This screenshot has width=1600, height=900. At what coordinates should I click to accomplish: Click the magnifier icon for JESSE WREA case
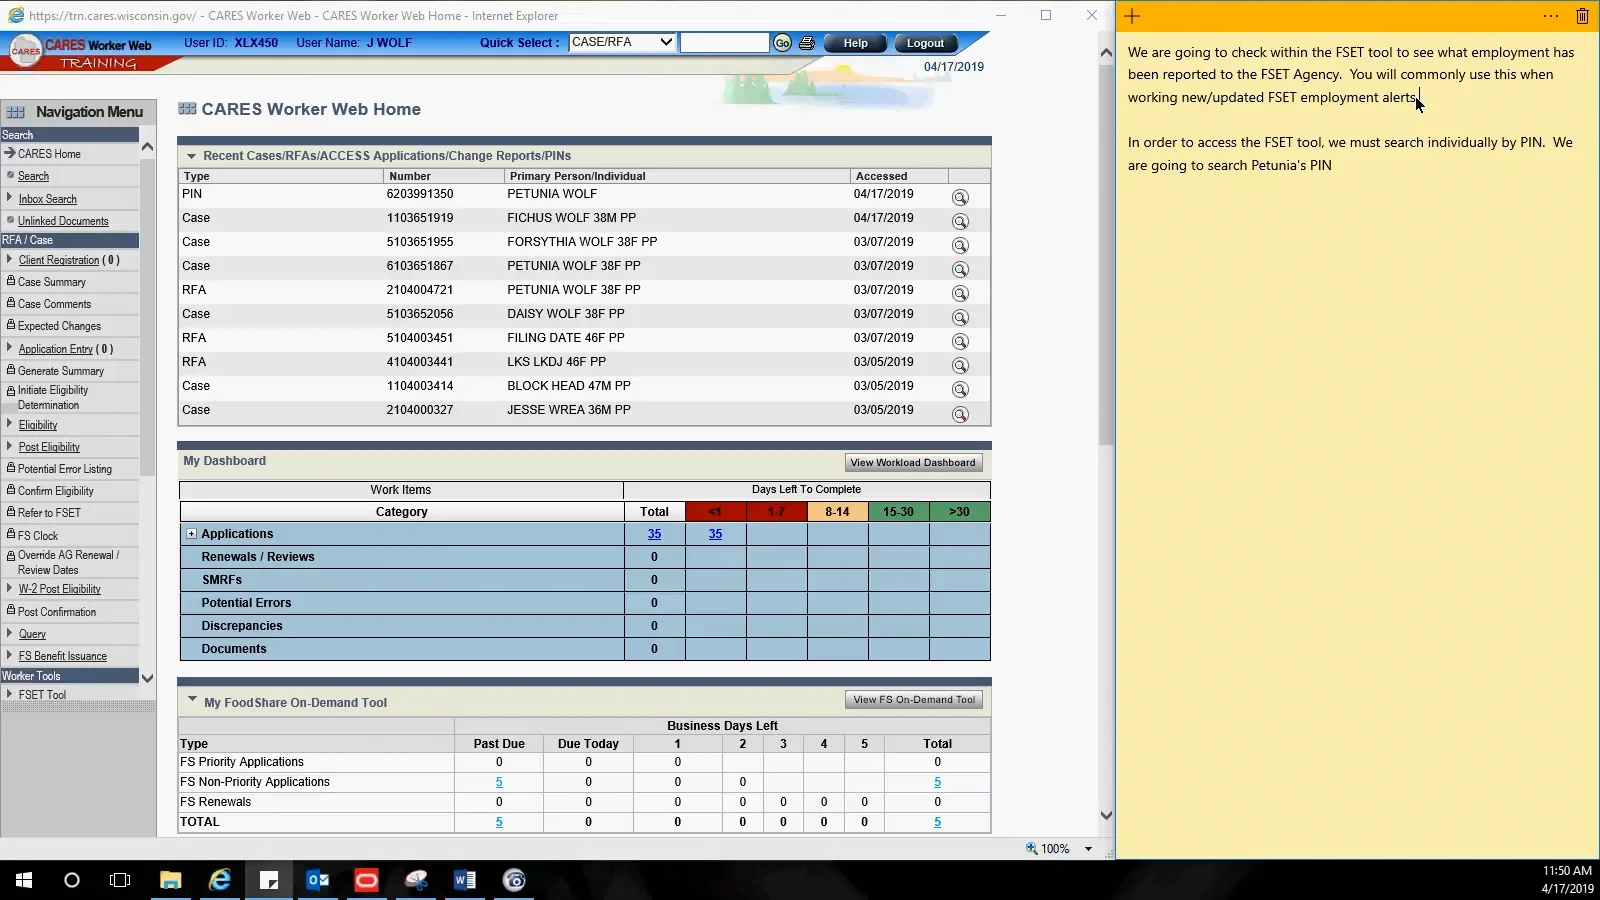(960, 413)
